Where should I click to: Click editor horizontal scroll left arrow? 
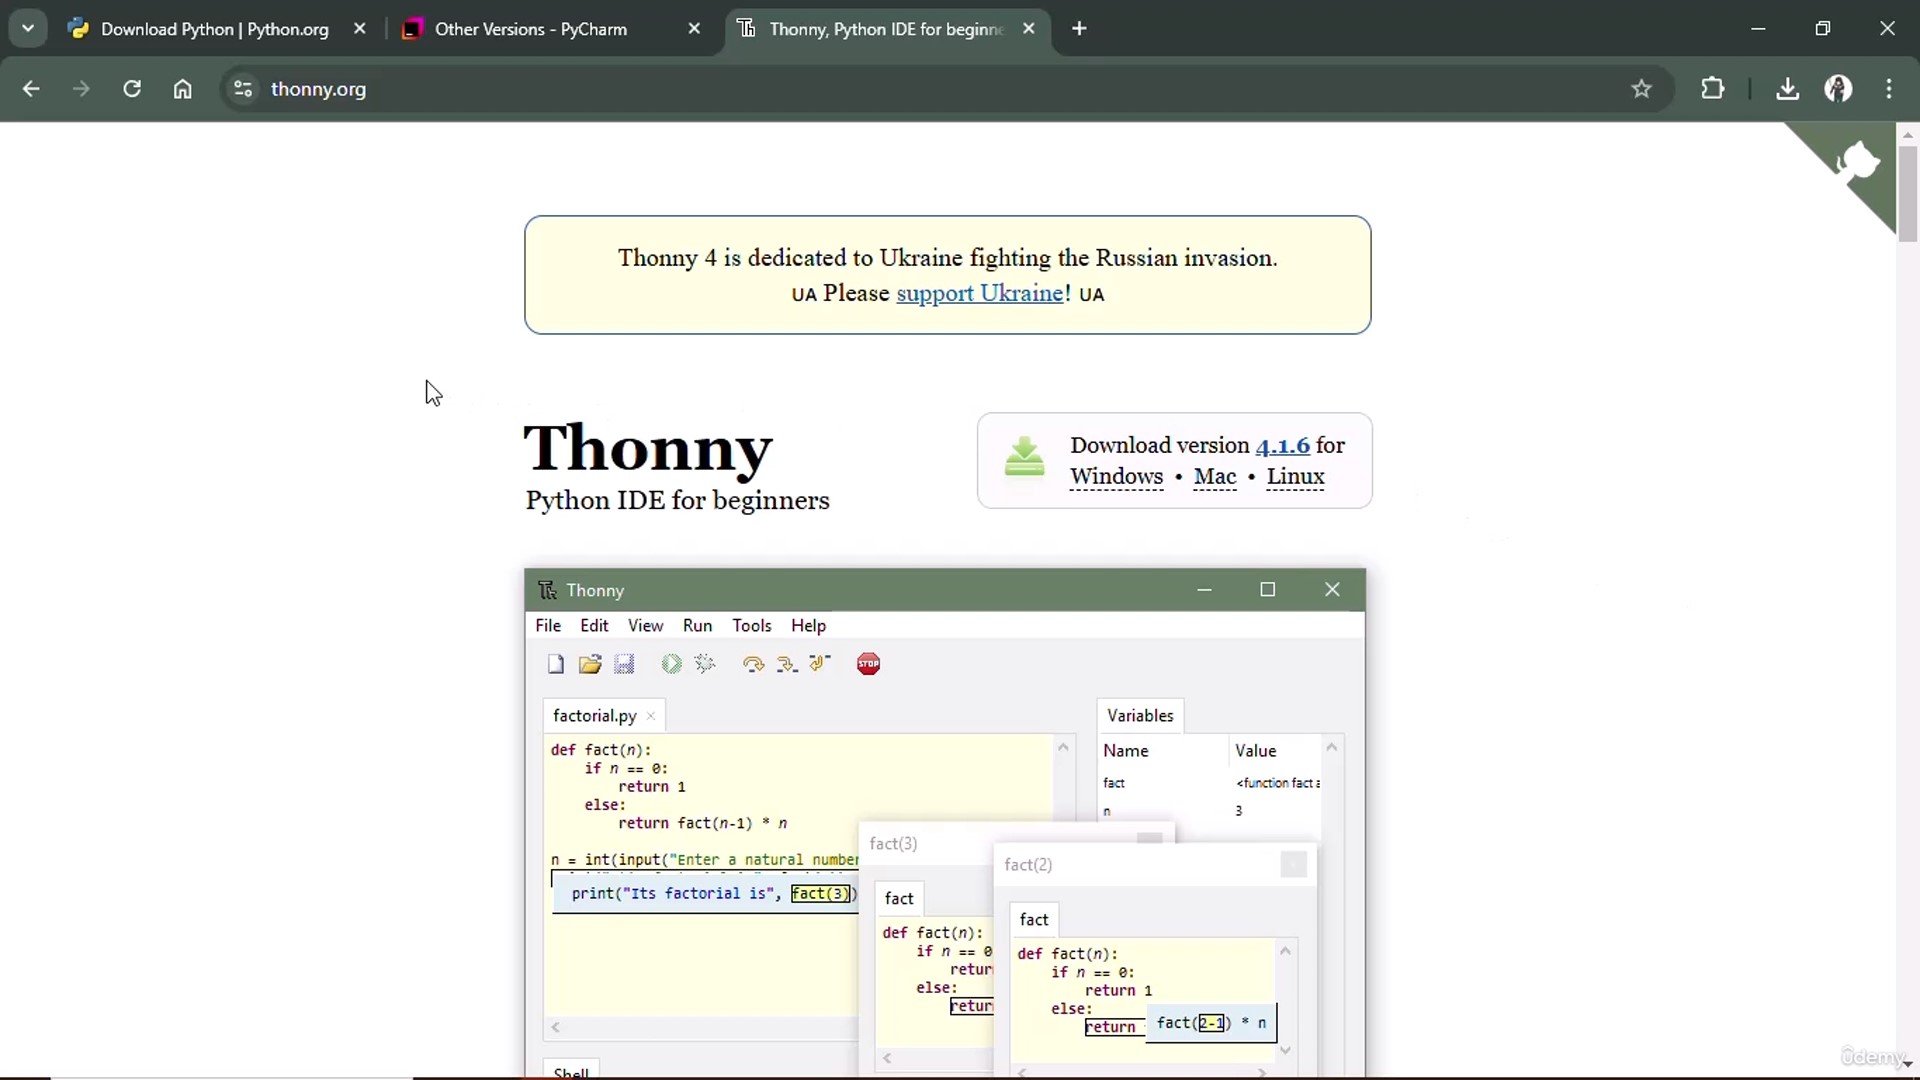(556, 1027)
